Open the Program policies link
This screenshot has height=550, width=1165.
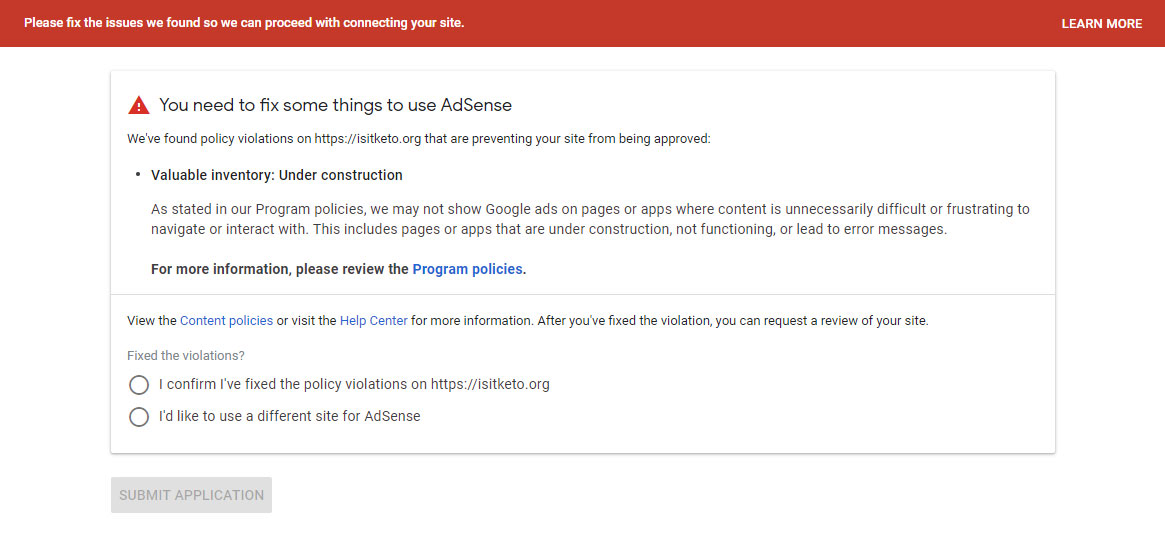[467, 269]
